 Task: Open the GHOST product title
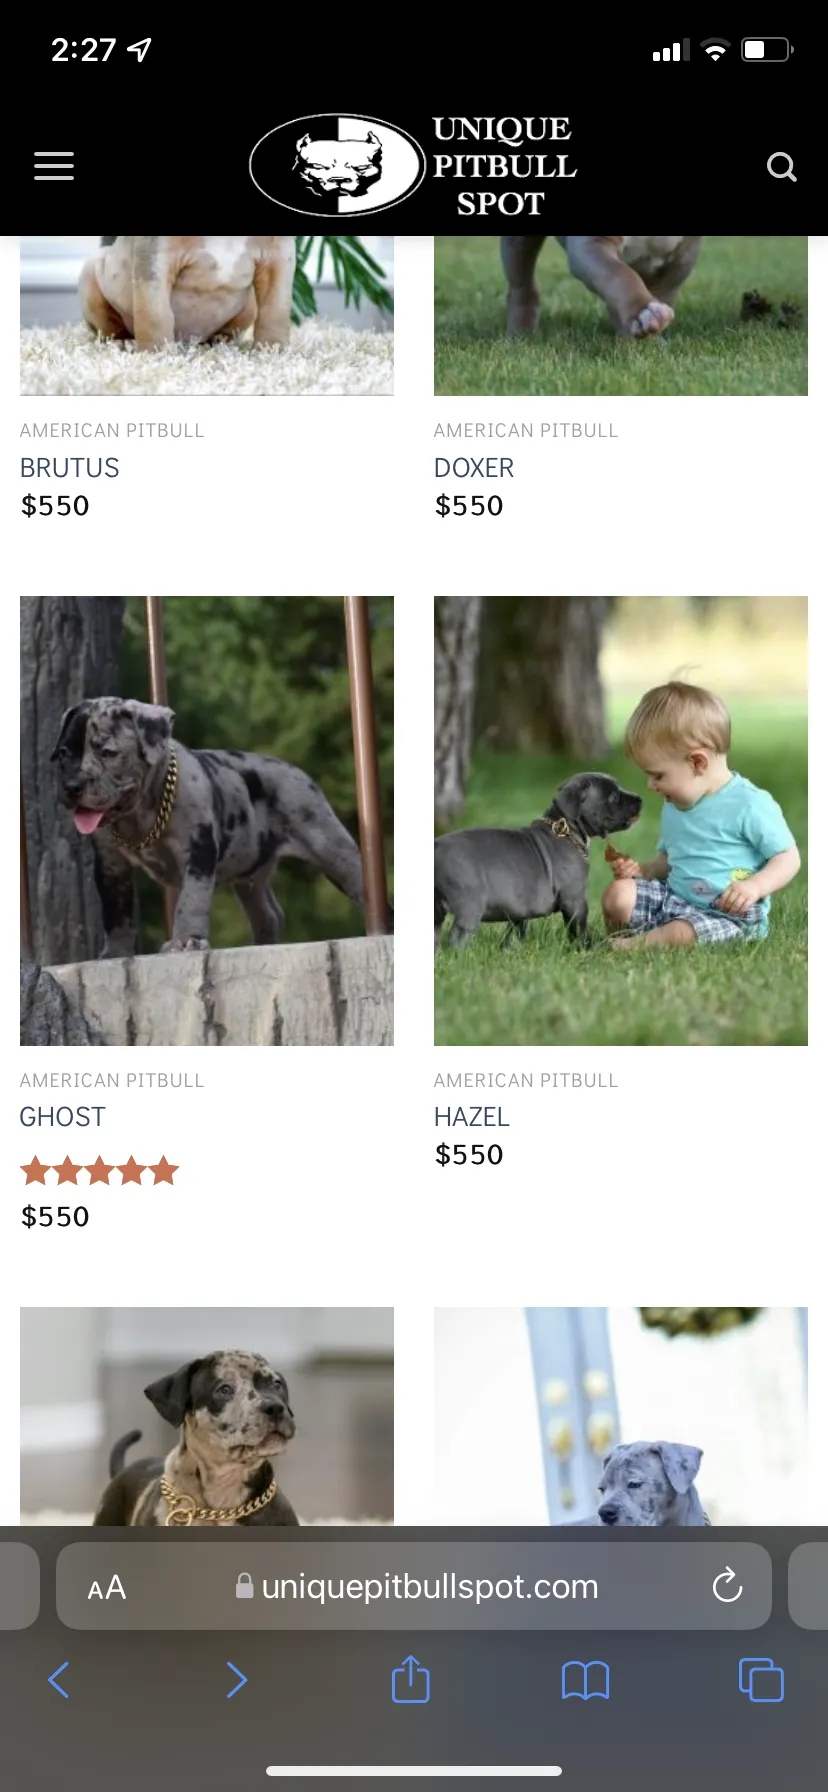pos(63,1117)
